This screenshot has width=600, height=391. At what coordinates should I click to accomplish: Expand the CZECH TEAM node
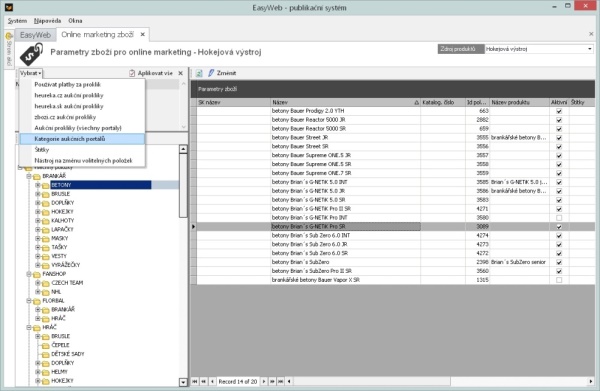[38, 283]
